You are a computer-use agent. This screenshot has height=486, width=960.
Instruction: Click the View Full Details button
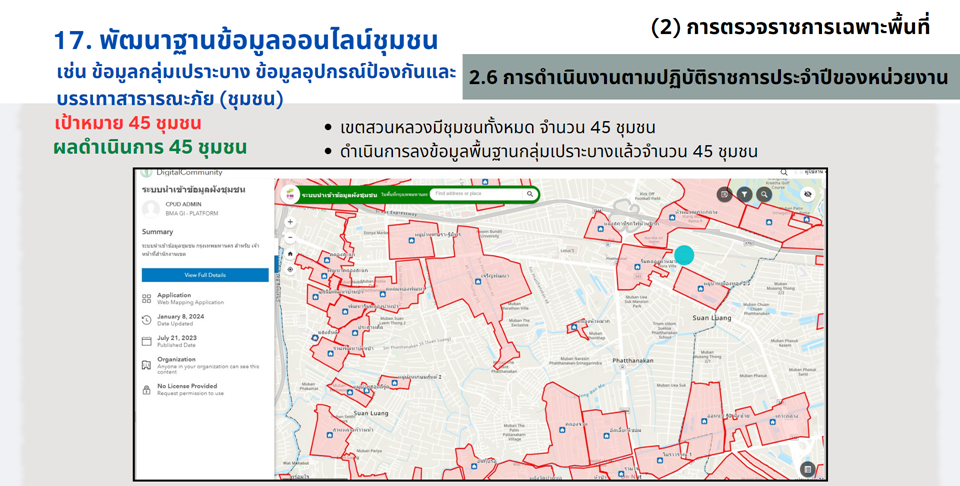pyautogui.click(x=205, y=275)
